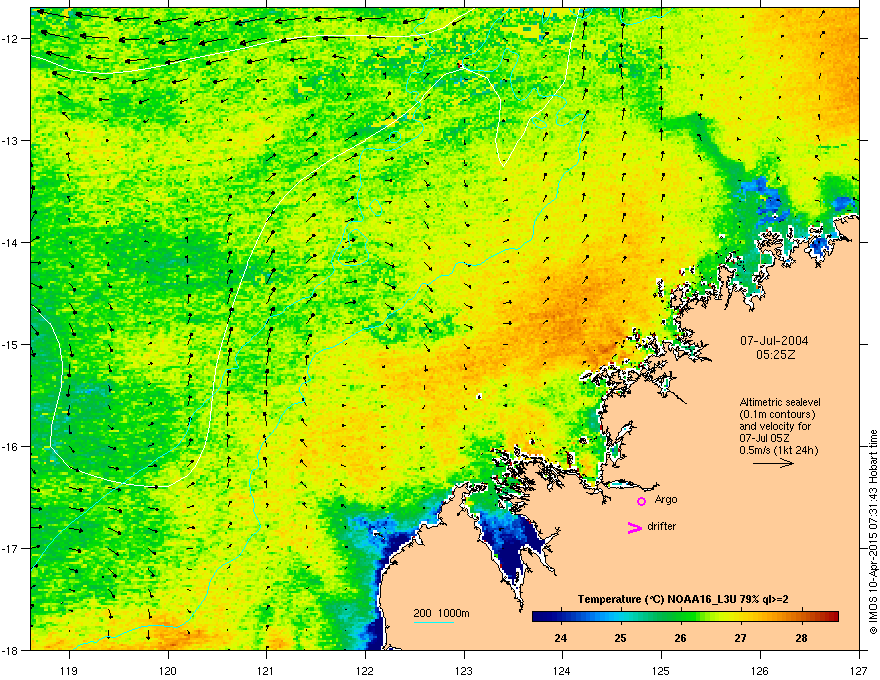Screen dimensions: 880x680
Task: Click the latitude axis label -15
Action: 11,344
